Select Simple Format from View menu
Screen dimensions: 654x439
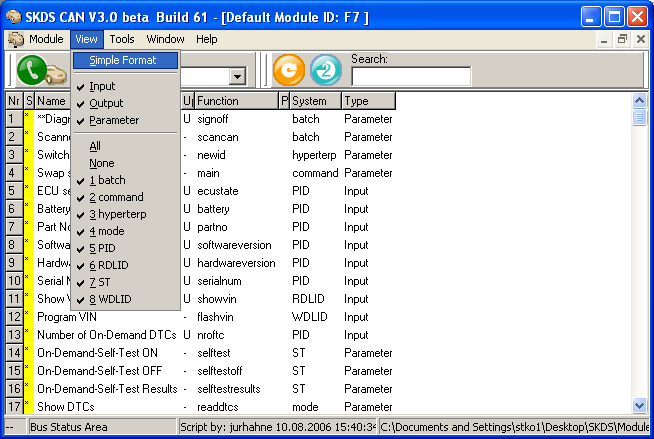(x=122, y=60)
